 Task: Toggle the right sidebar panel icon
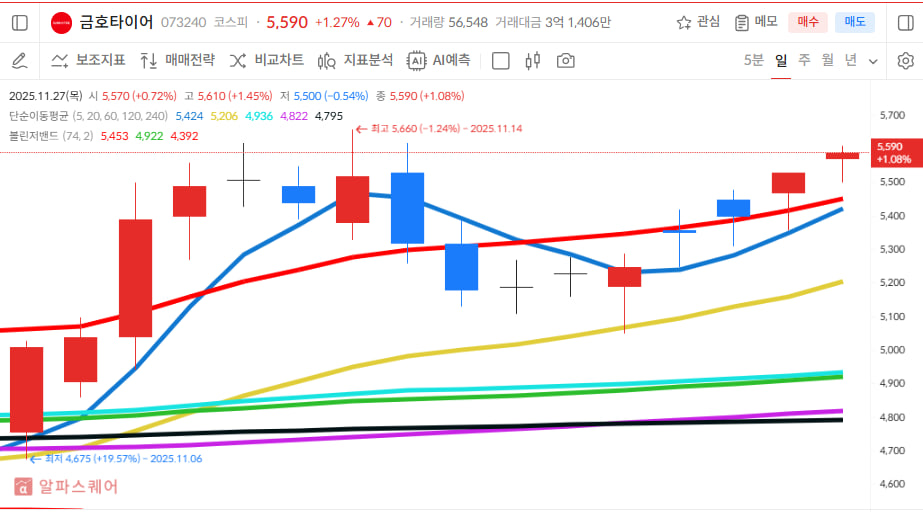904,22
